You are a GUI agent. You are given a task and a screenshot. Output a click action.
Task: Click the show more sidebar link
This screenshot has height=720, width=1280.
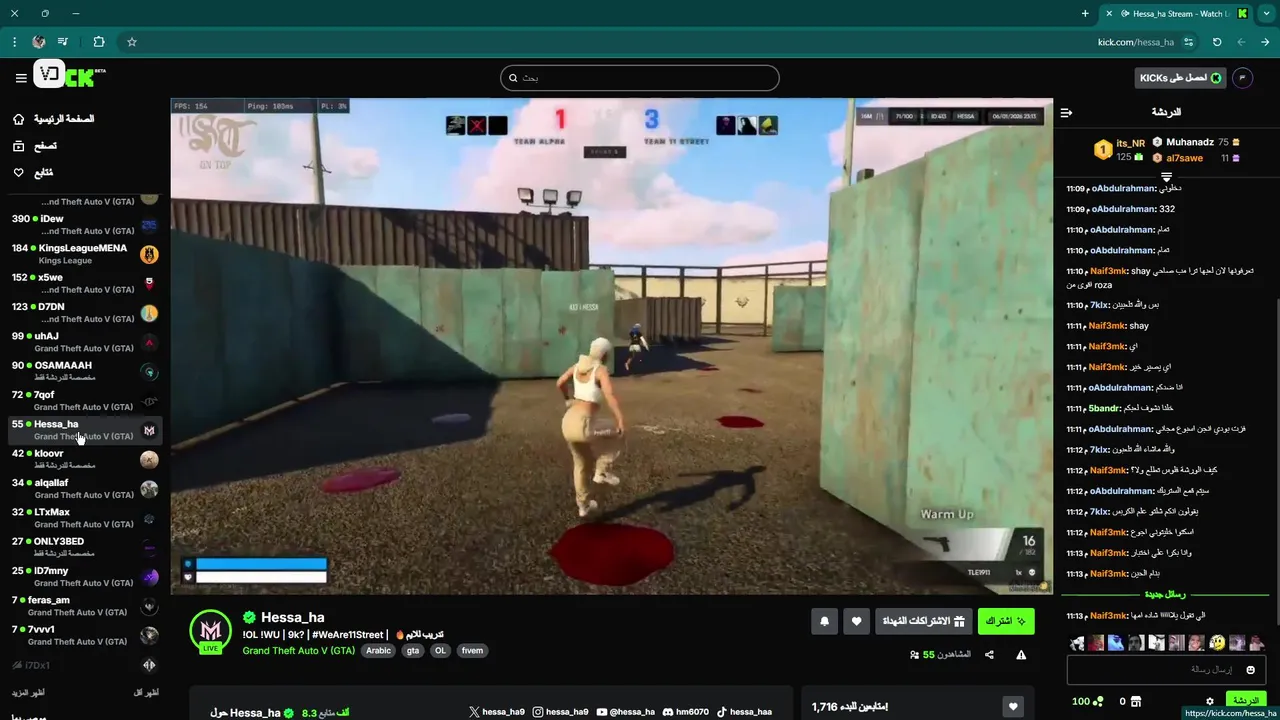(28, 692)
